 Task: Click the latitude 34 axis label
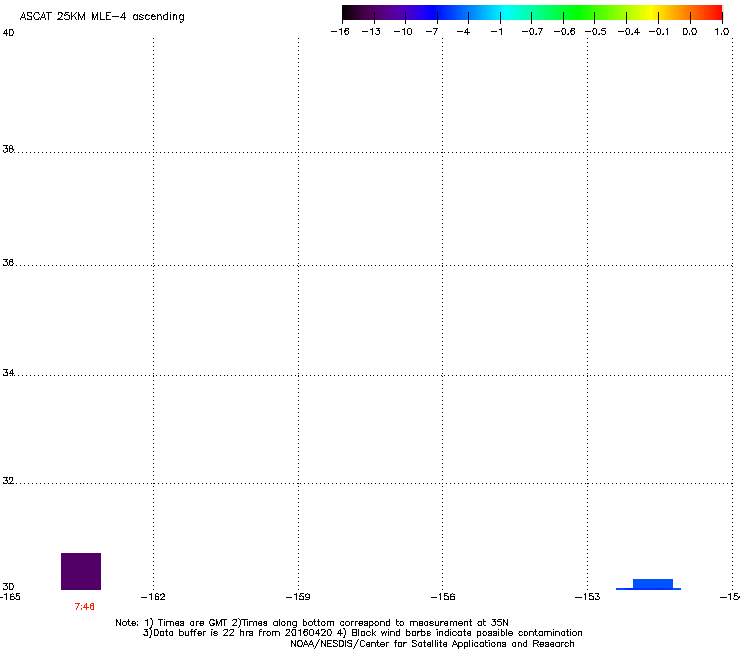(x=8, y=373)
